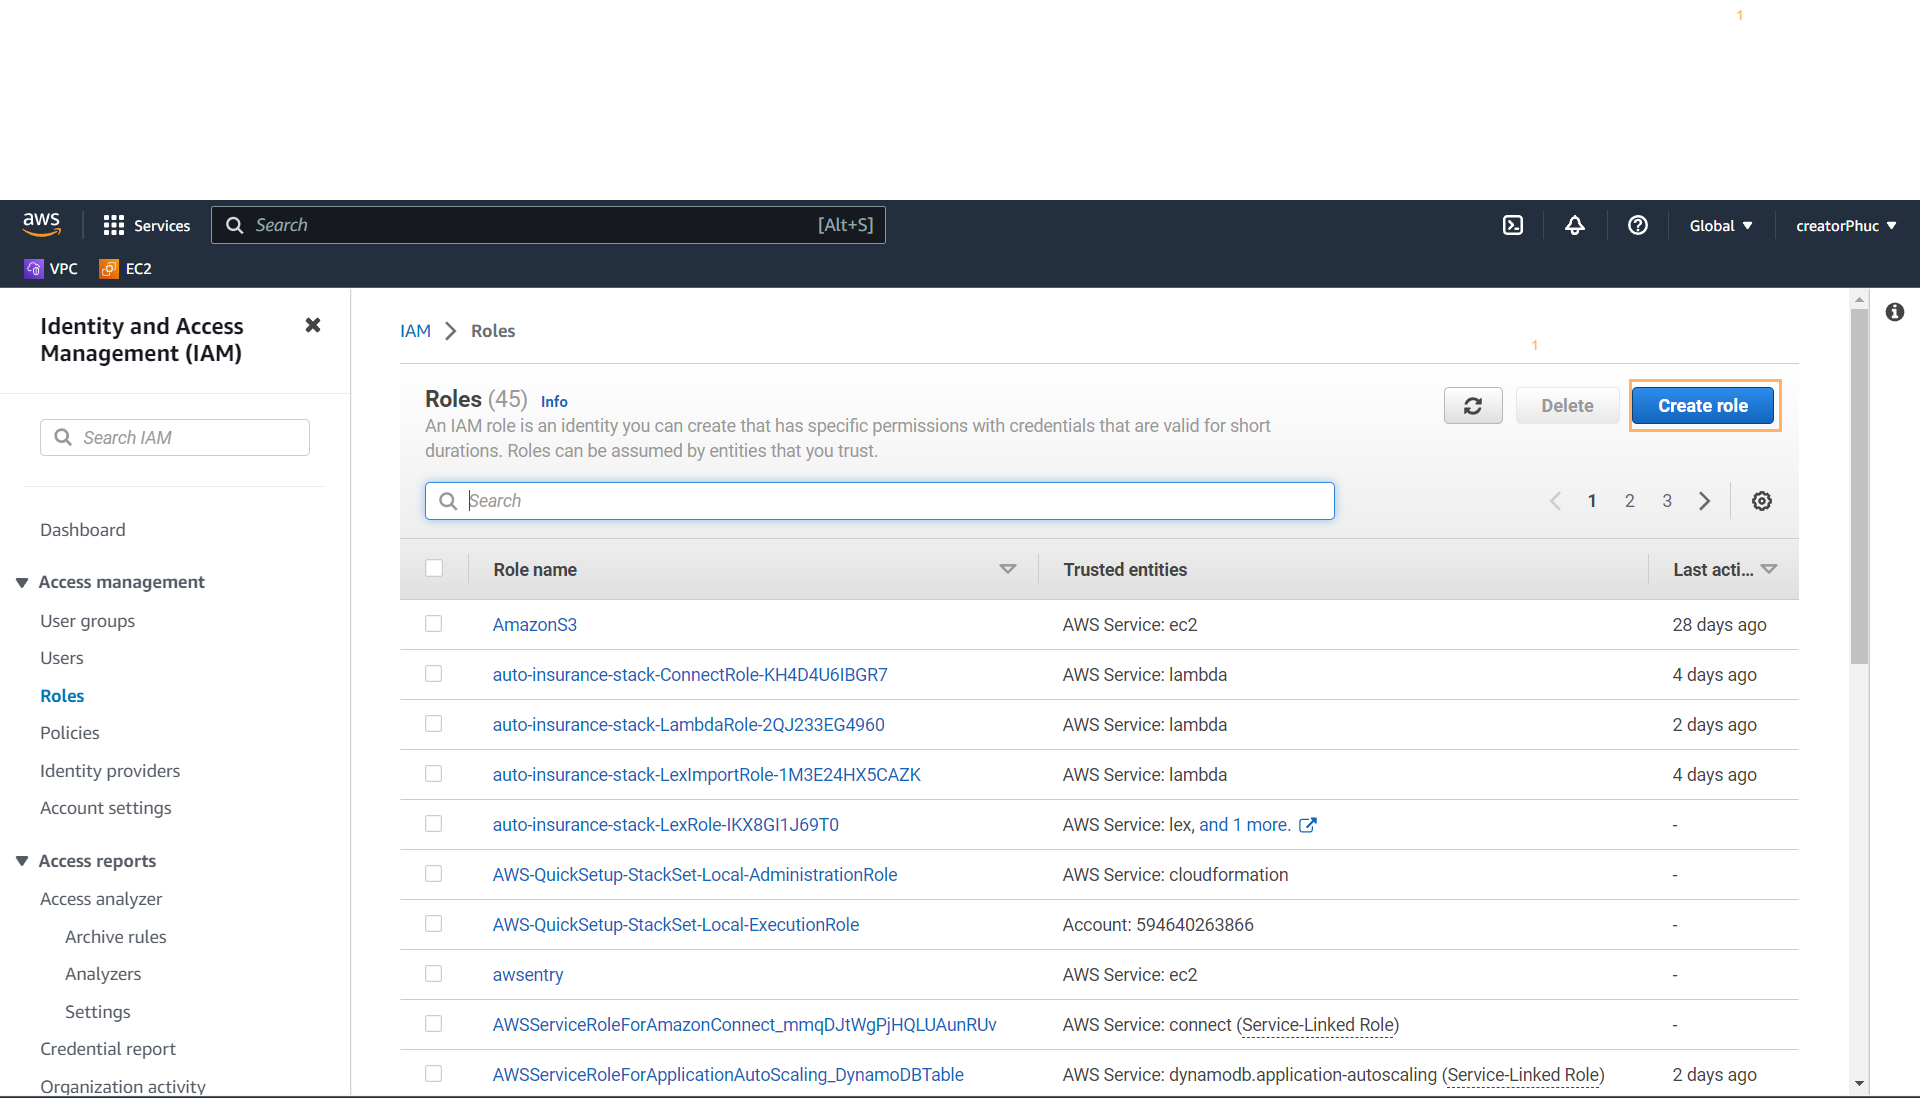The image size is (1920, 1098).
Task: Open Policies in the sidebar
Action: 70,733
